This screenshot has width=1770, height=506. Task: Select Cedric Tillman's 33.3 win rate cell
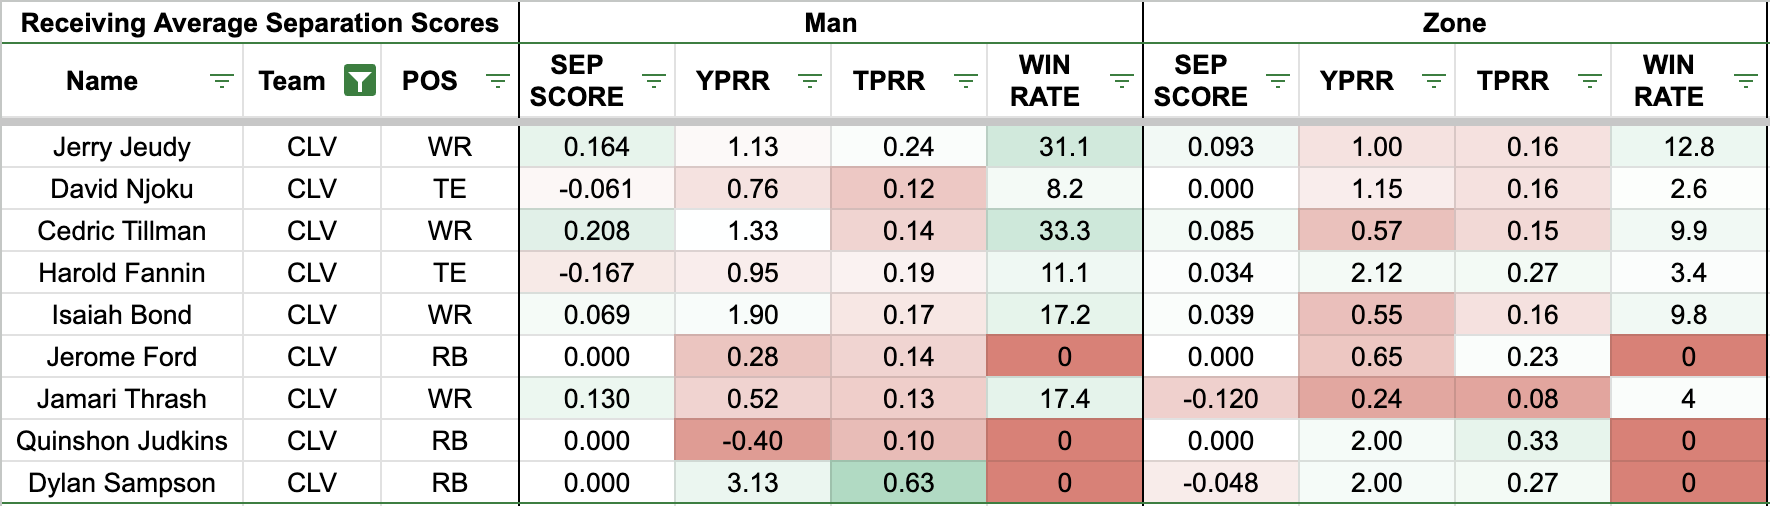click(x=1064, y=231)
